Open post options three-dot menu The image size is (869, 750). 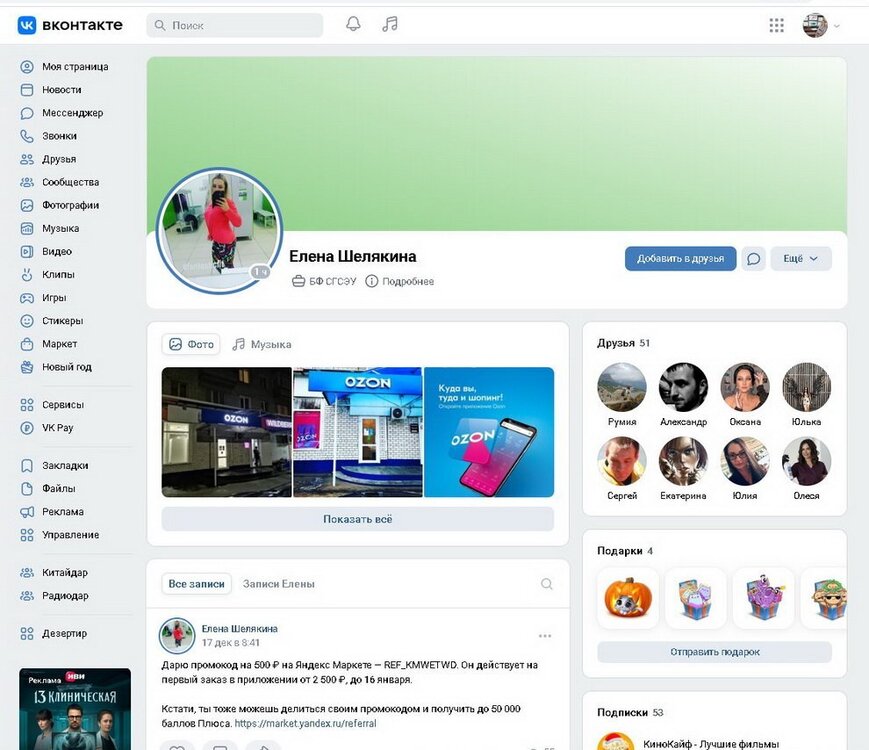point(545,636)
